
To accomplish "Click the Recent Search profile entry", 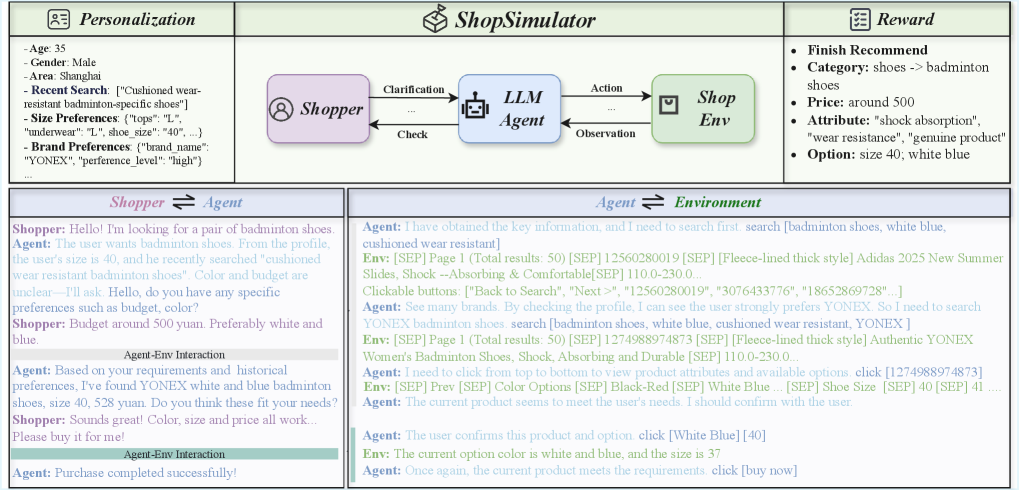I will [x=114, y=97].
